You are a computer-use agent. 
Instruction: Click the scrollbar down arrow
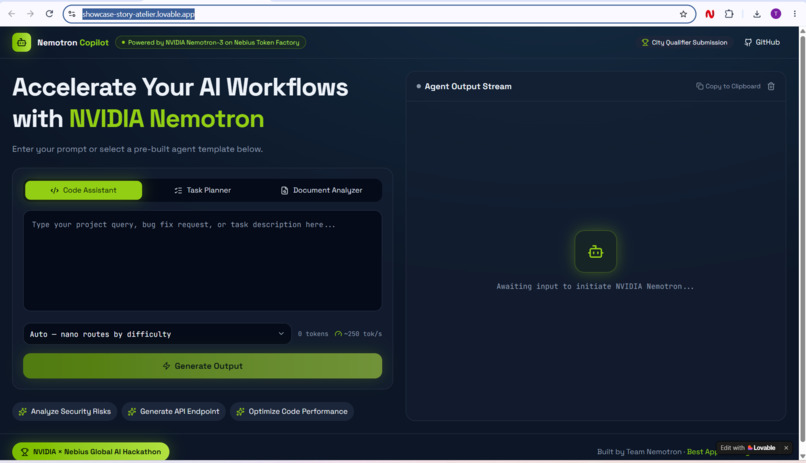802,456
